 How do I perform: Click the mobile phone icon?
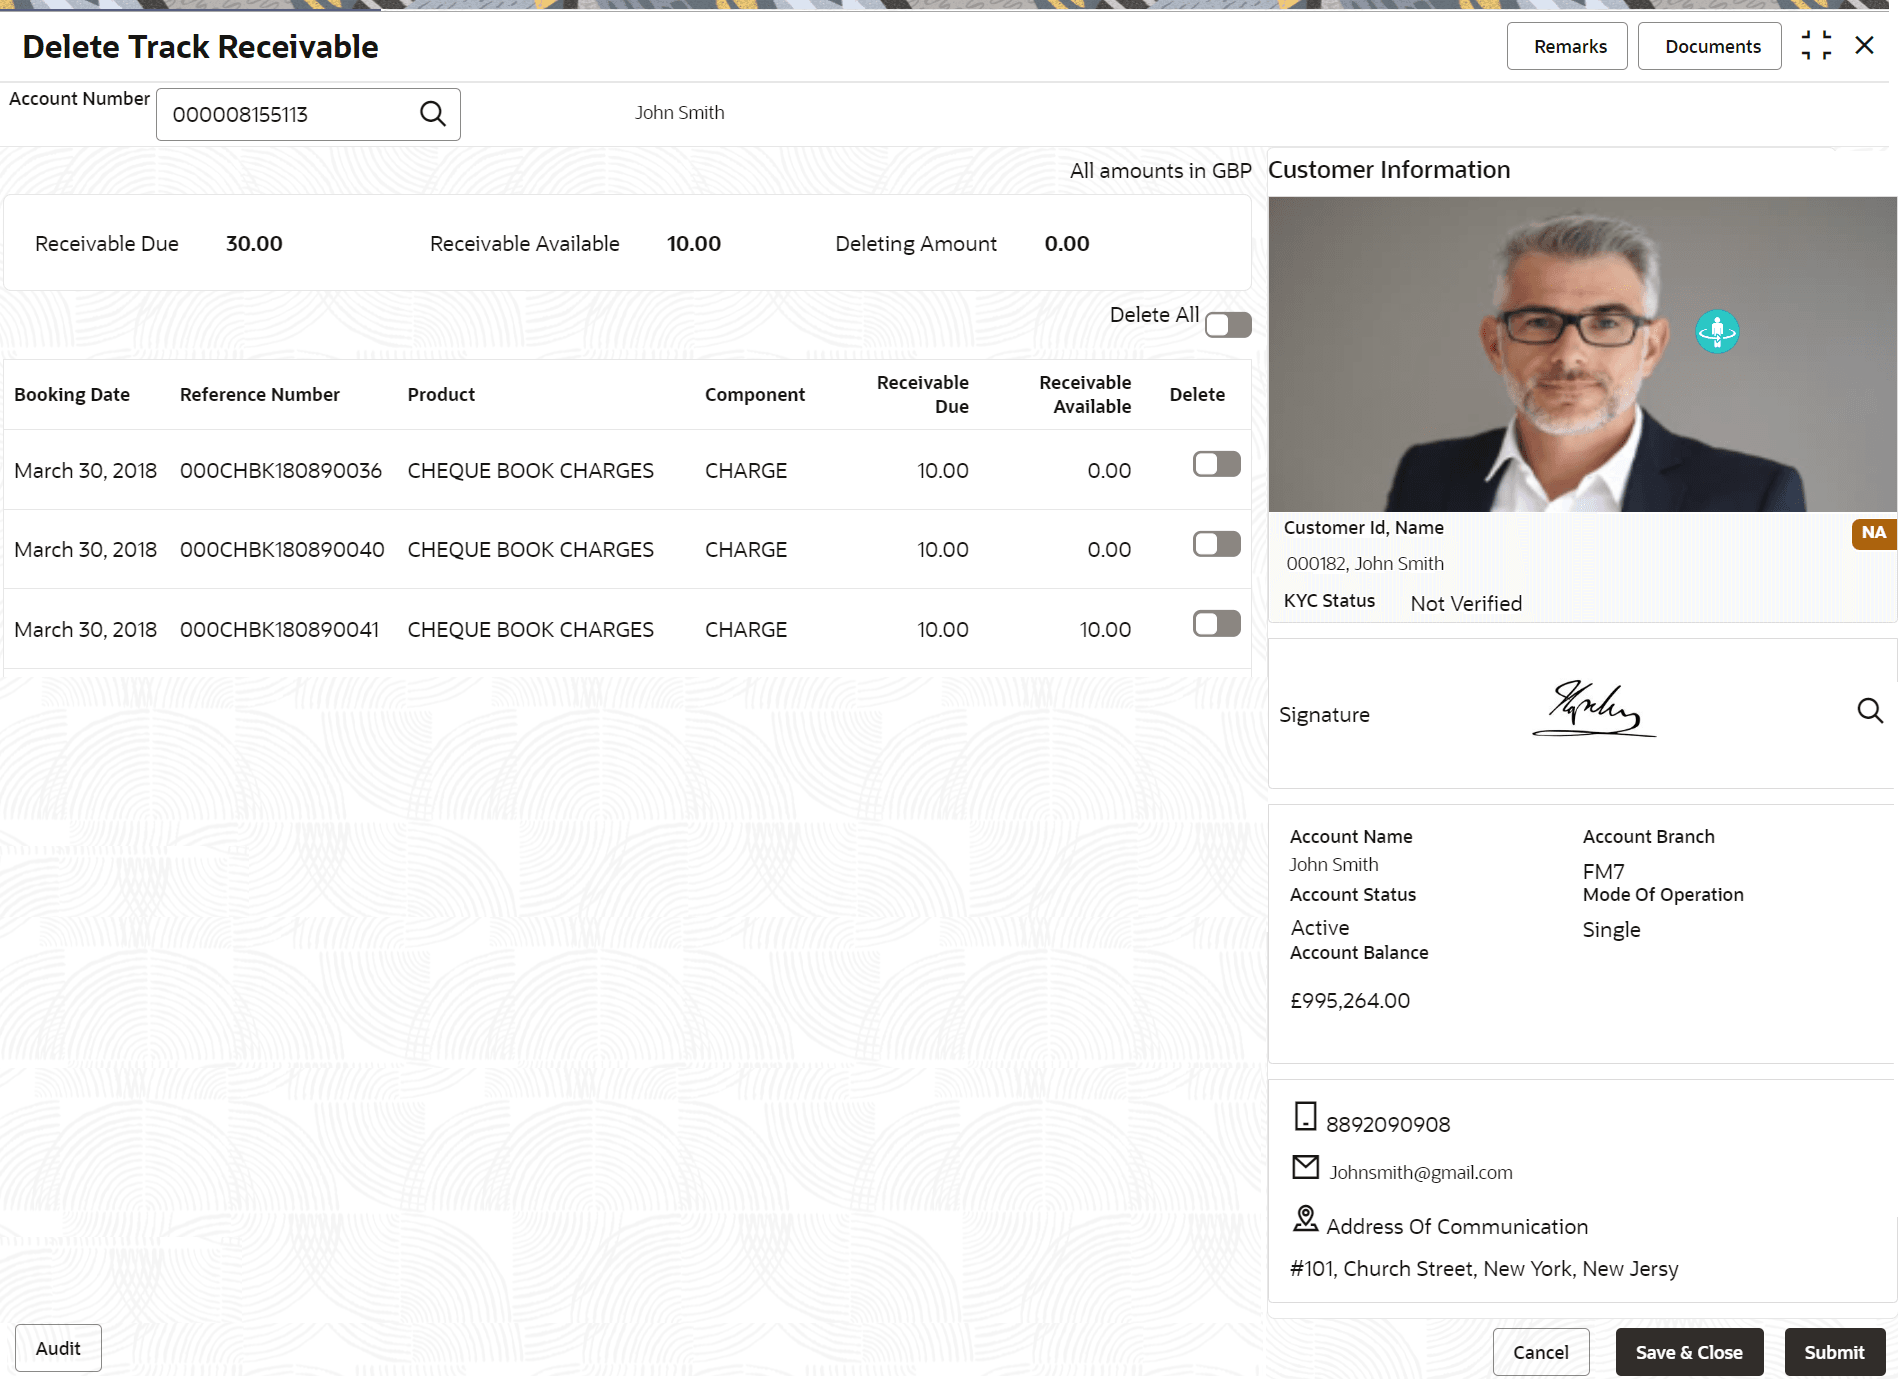(1305, 1116)
